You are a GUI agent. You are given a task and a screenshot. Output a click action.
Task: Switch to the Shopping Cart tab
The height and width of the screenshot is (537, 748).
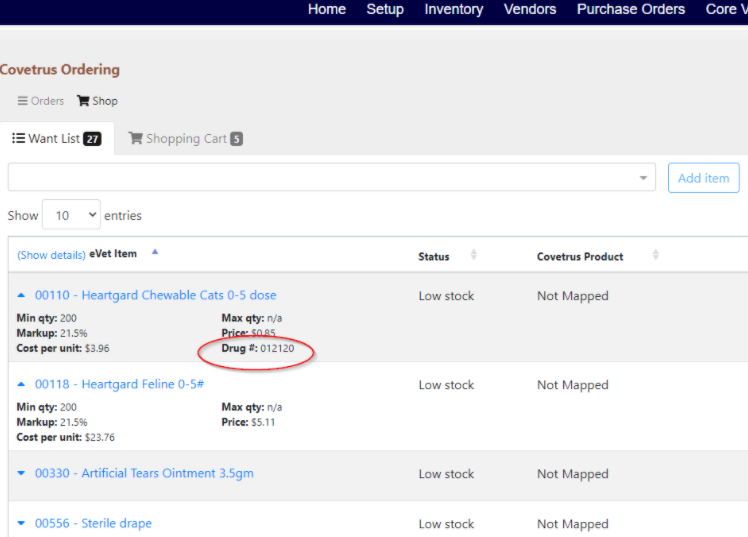pos(186,138)
